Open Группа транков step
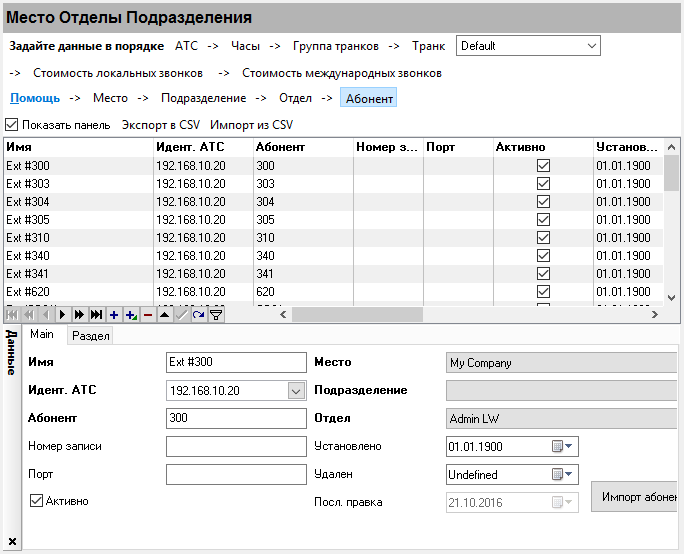Viewport: 684px width, 554px height. tap(335, 46)
